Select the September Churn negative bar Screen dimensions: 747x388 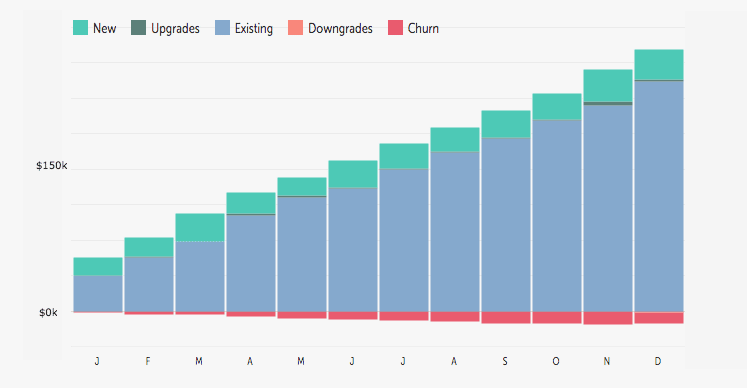[506, 317]
